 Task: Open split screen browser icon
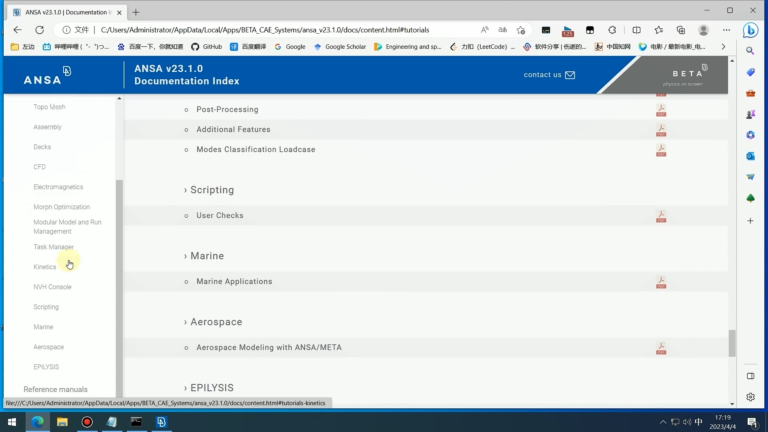point(636,30)
